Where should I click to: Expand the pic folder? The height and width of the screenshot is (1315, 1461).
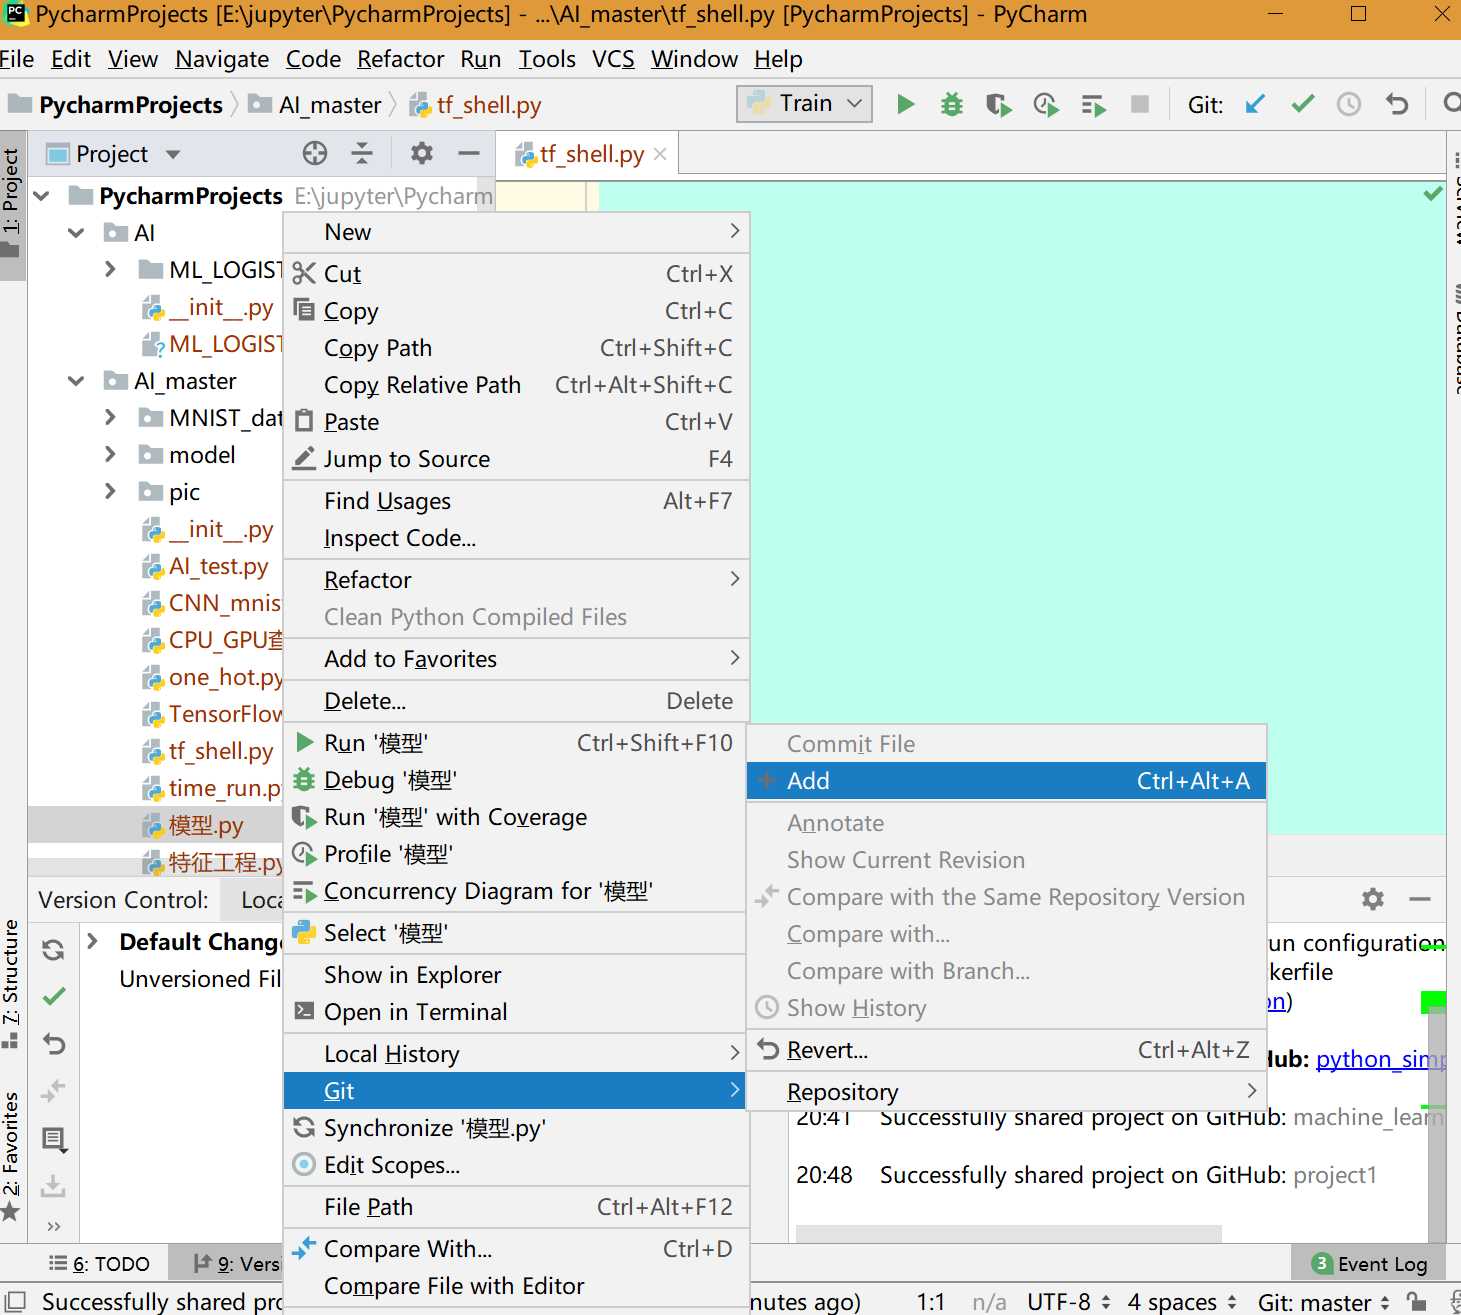tap(111, 491)
